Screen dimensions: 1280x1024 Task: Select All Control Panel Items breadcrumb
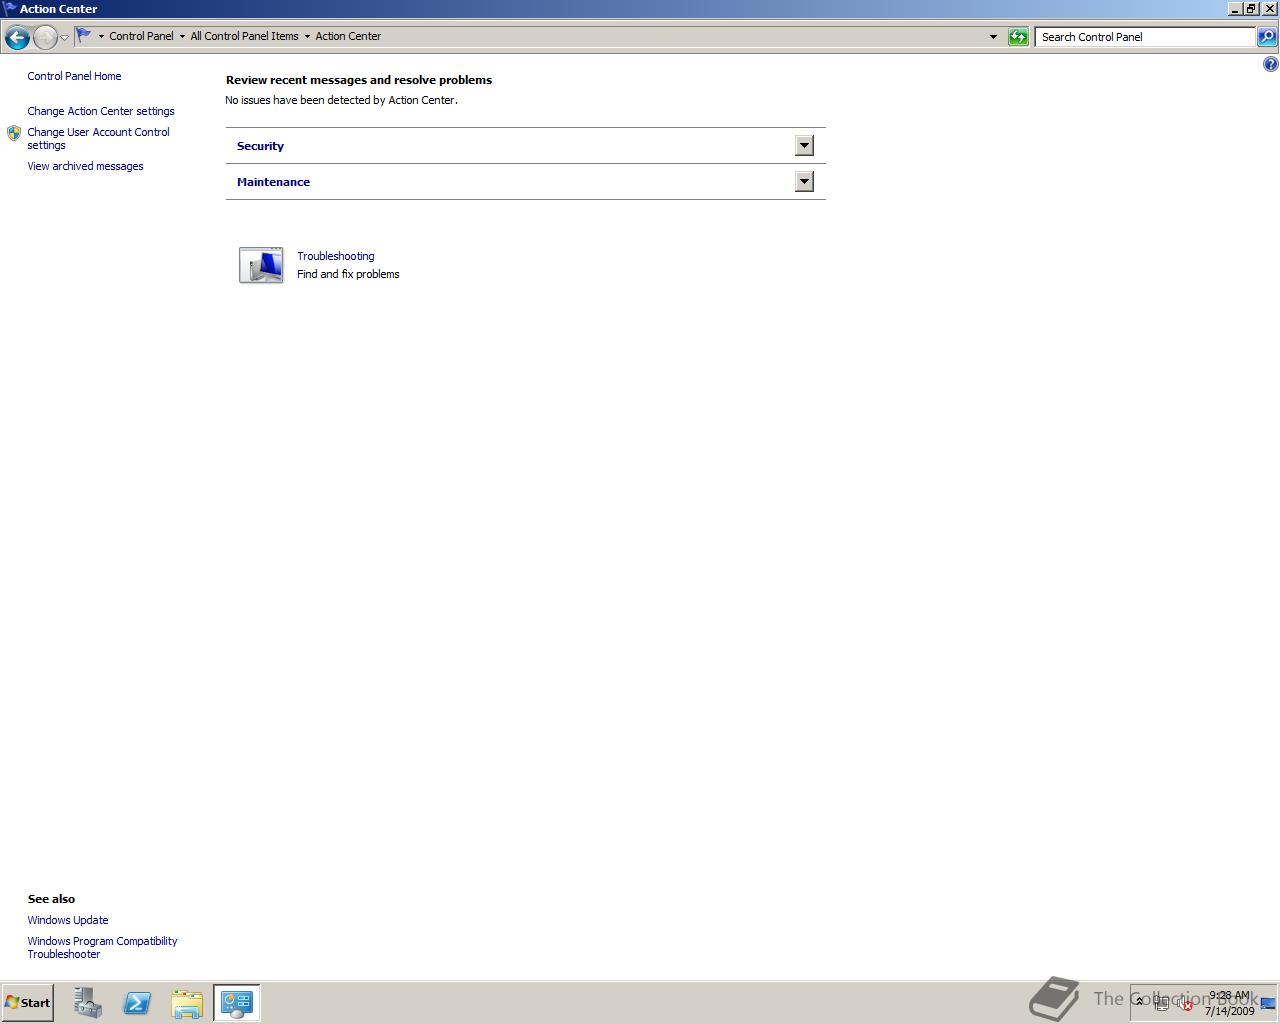click(244, 36)
